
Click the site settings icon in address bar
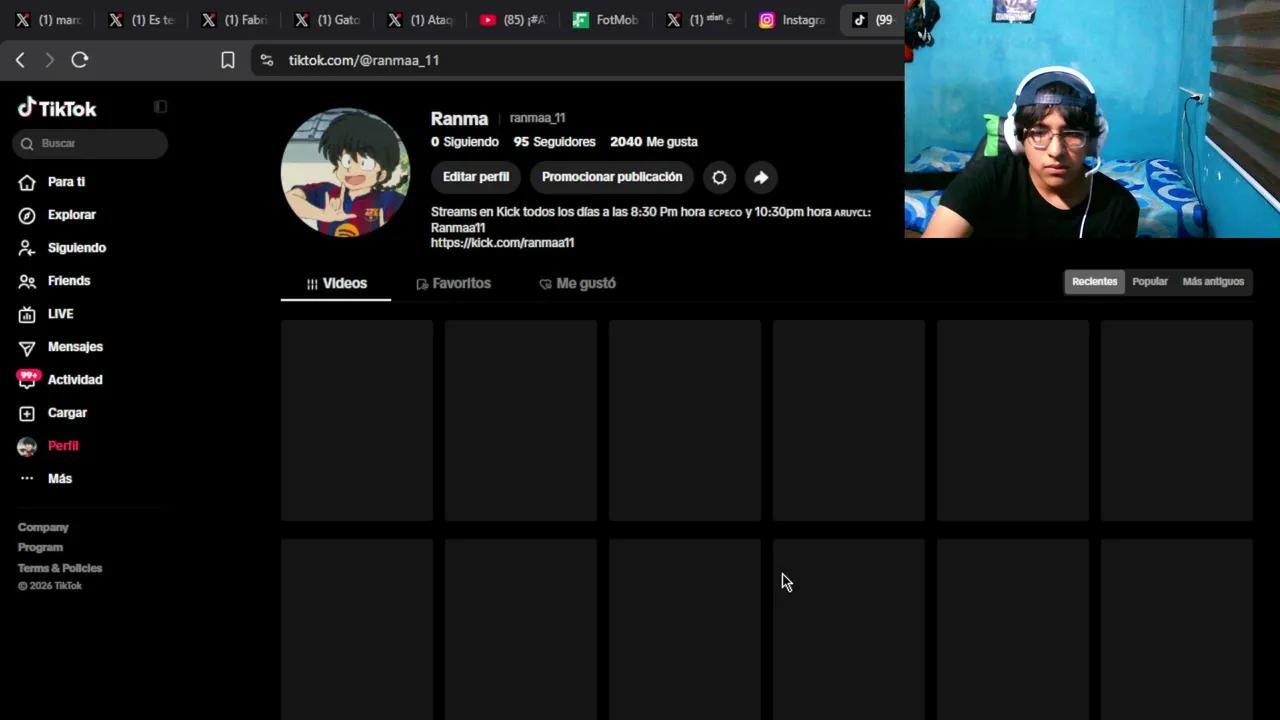tap(266, 60)
